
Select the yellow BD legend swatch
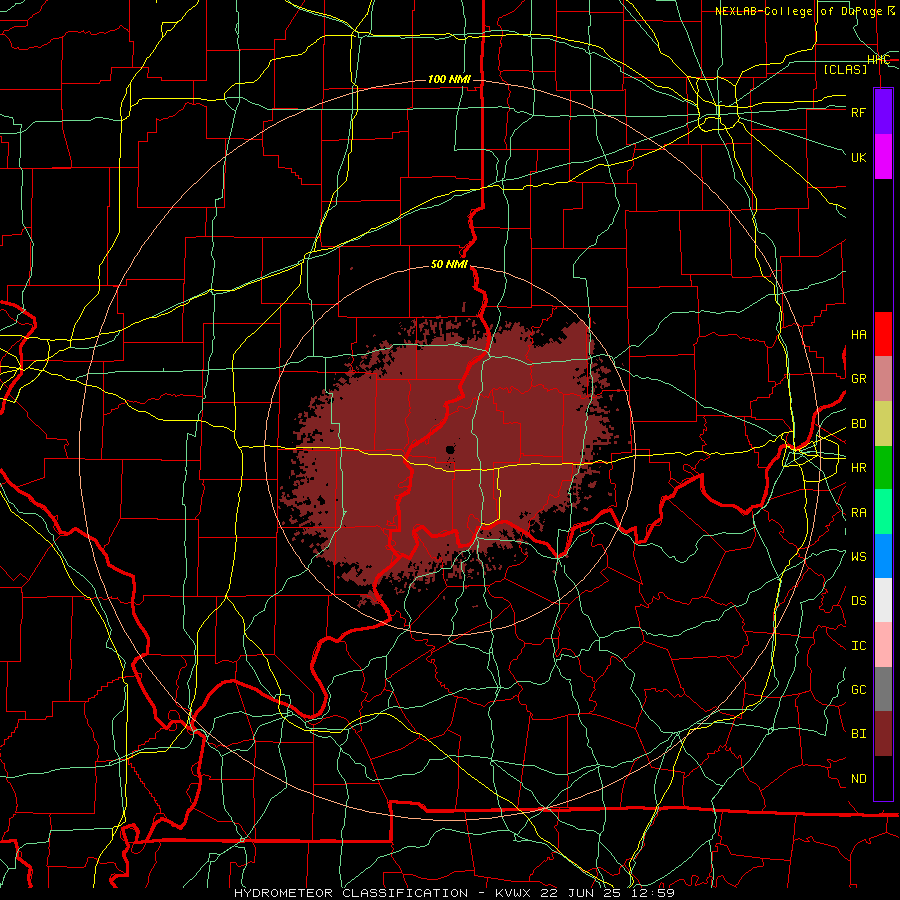[x=883, y=424]
